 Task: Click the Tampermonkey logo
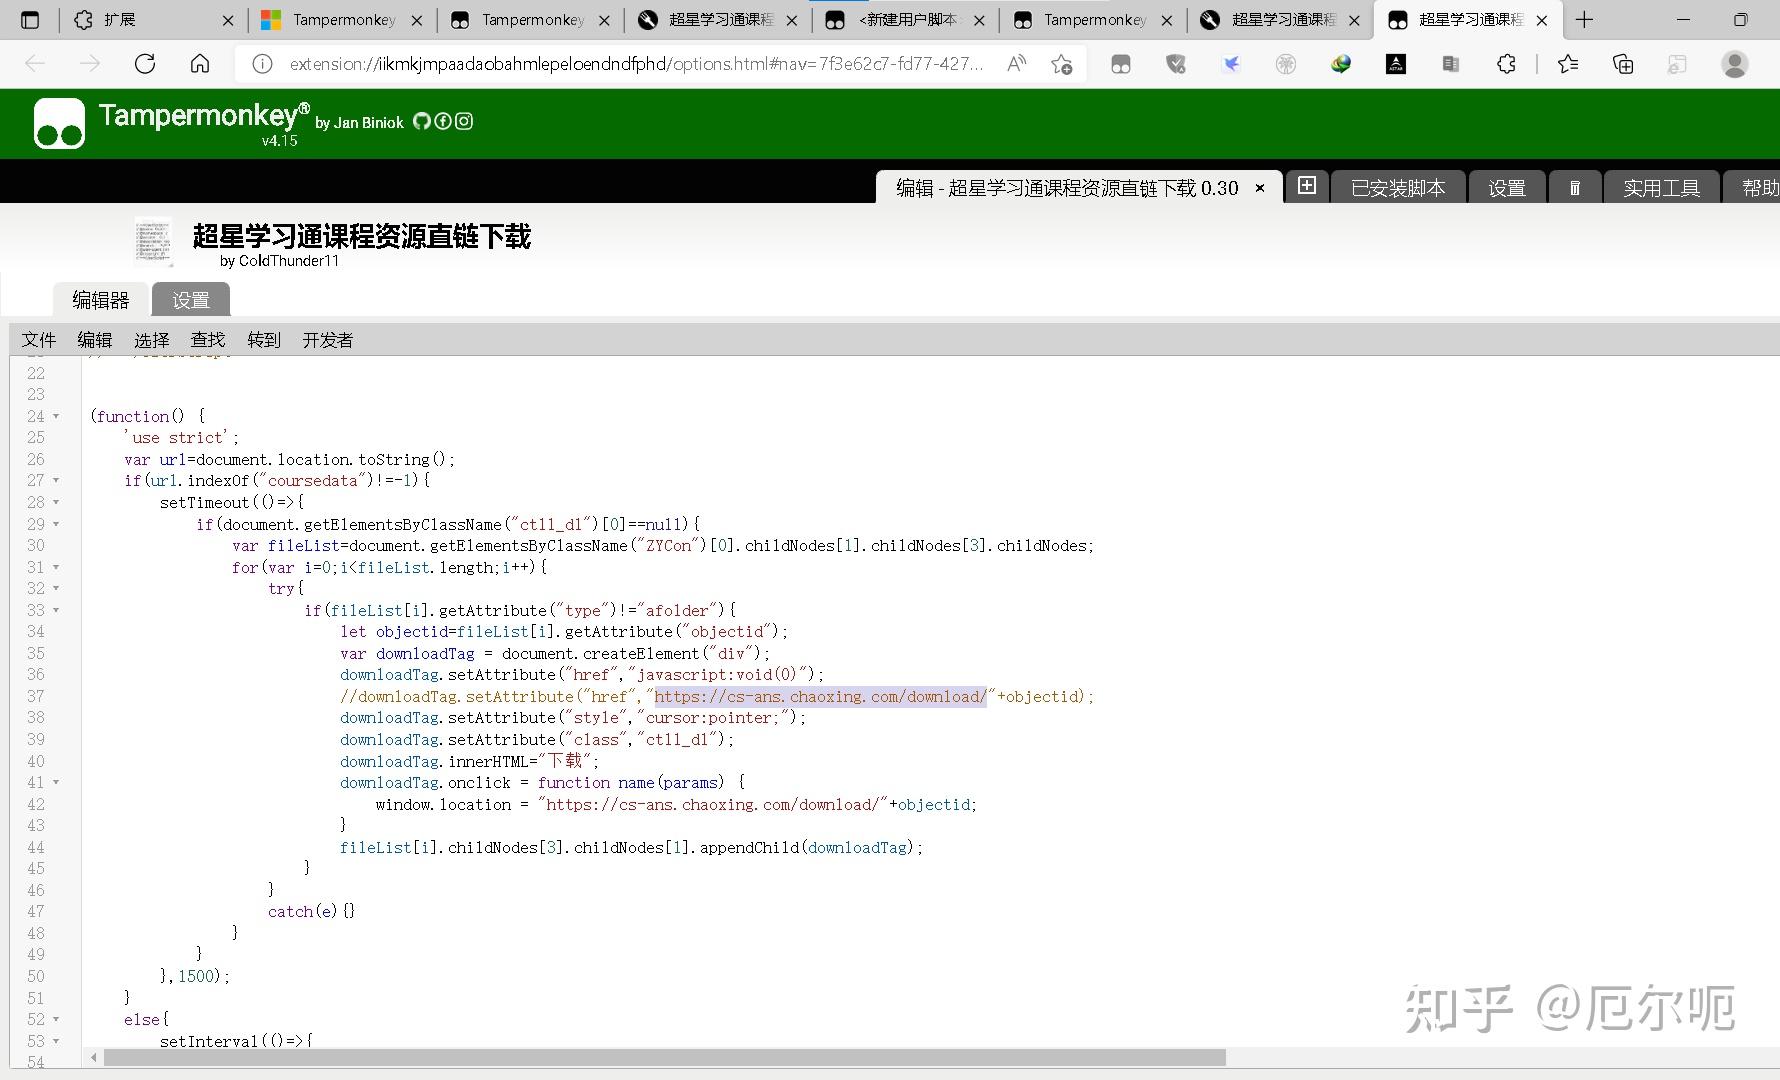click(x=60, y=123)
